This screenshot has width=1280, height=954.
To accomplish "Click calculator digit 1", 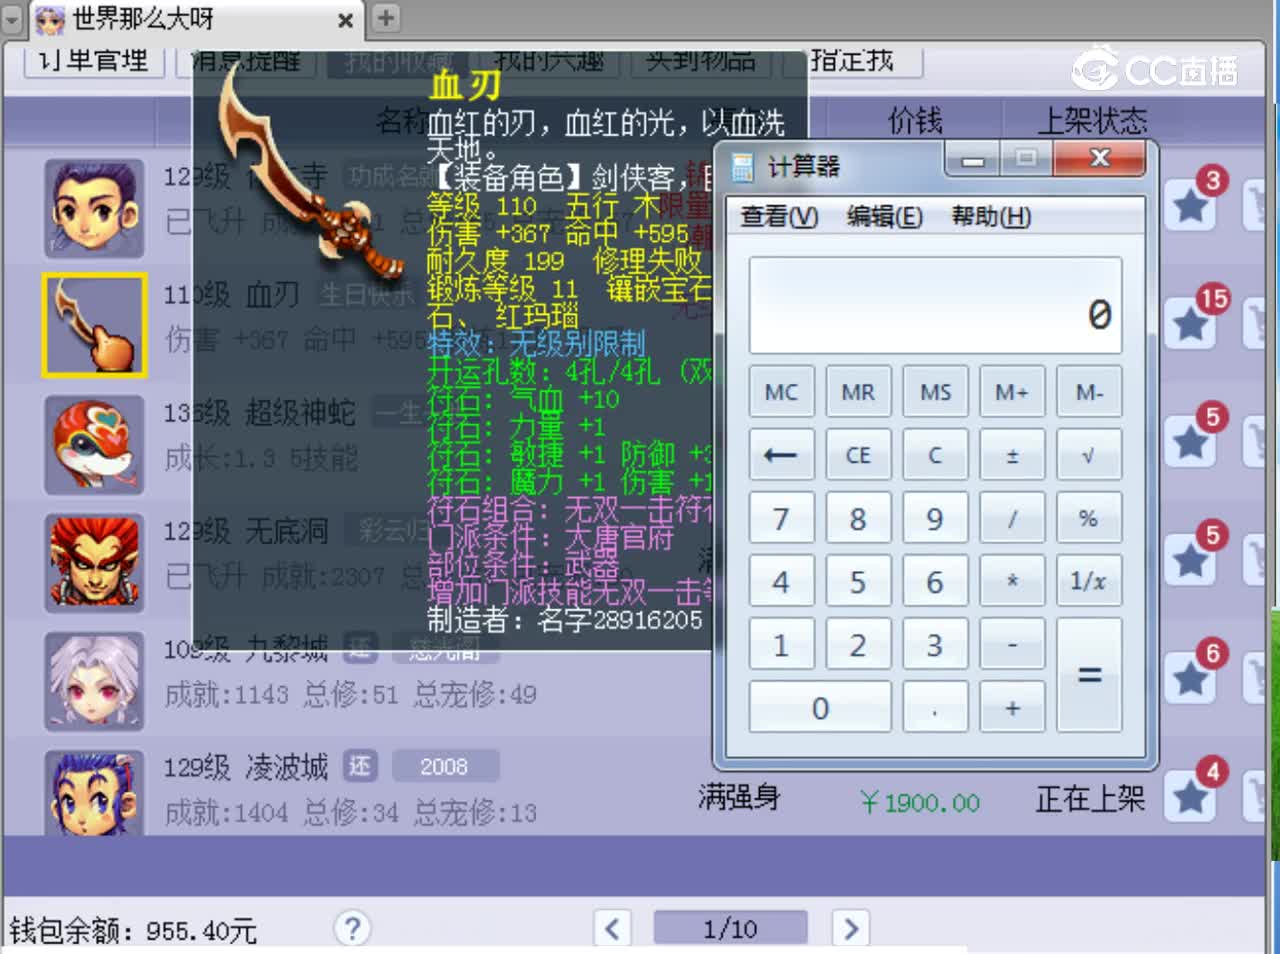I will (x=781, y=645).
